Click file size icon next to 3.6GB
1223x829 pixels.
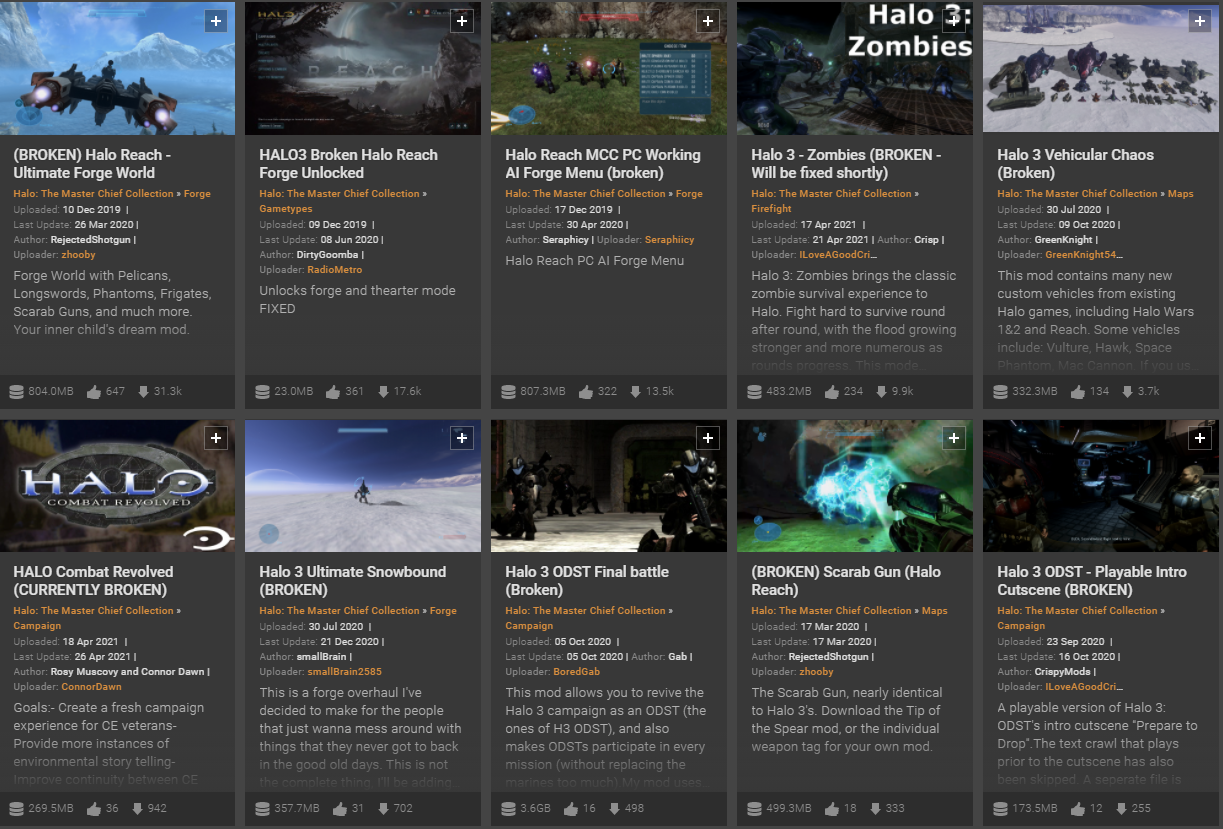coord(508,808)
